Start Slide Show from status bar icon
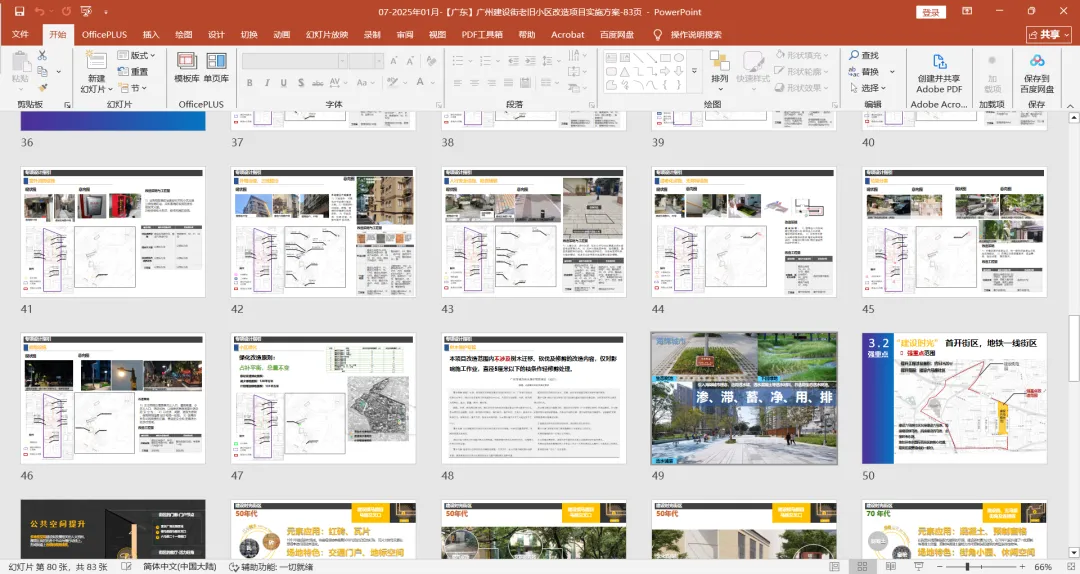The width and height of the screenshot is (1080, 574). pyautogui.click(x=917, y=566)
